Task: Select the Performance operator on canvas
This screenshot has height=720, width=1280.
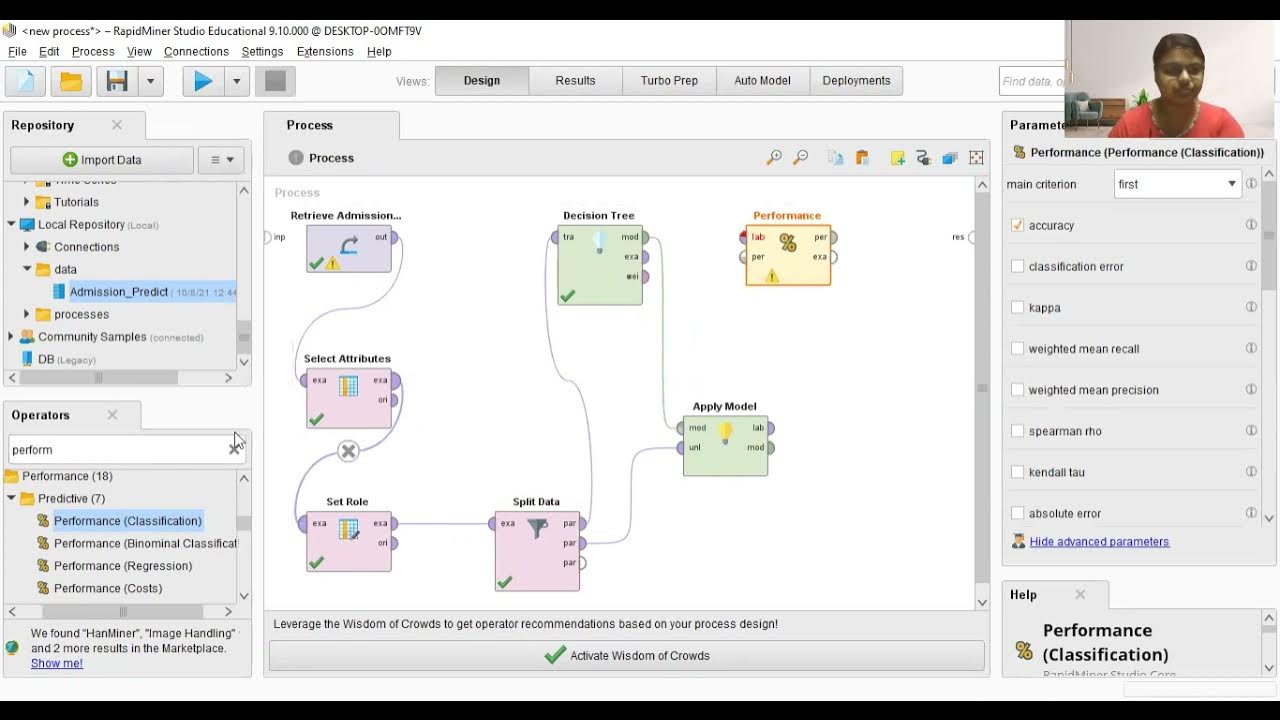Action: [x=788, y=255]
